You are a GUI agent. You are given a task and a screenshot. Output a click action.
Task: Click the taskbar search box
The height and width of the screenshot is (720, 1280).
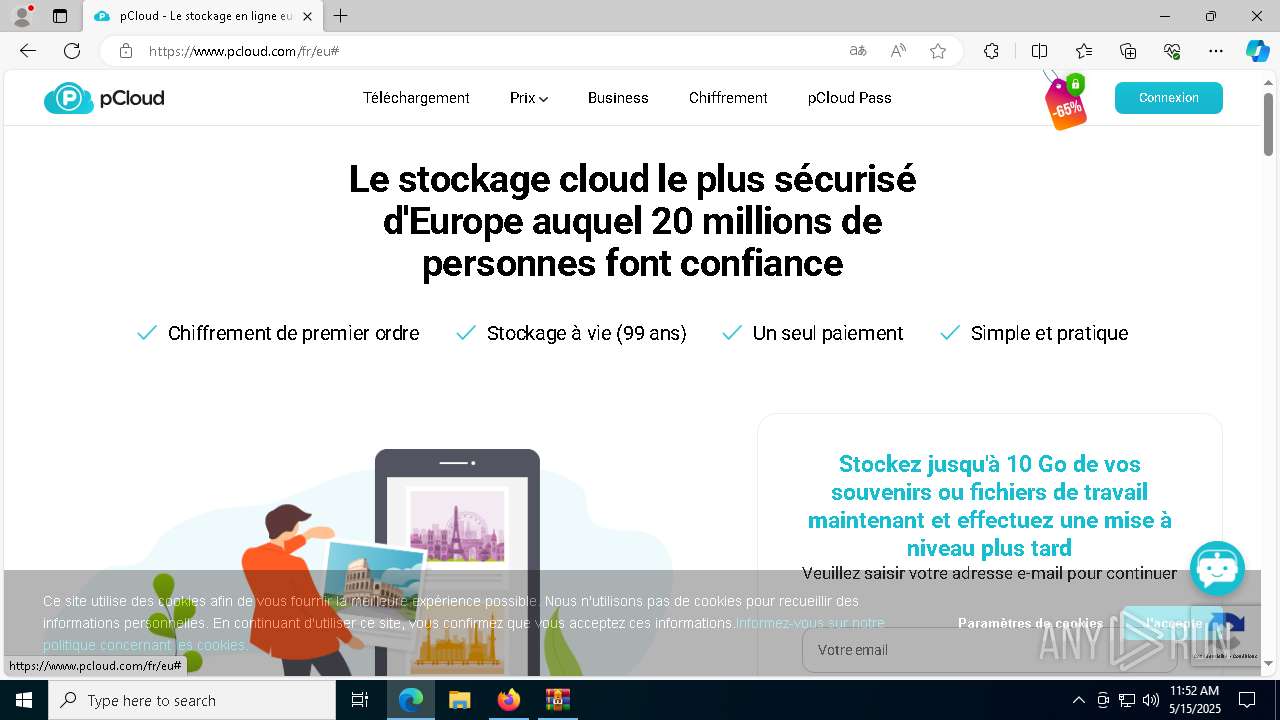pos(192,700)
